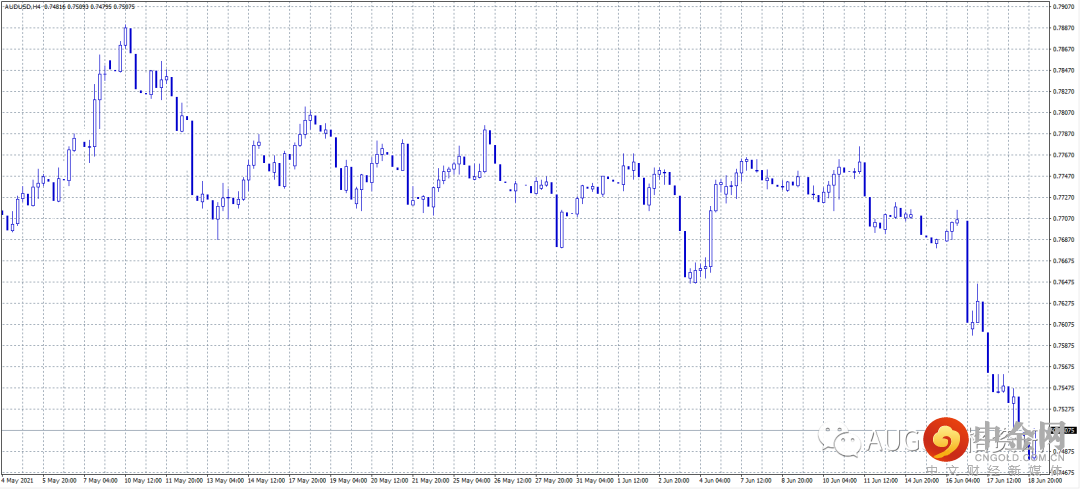The height and width of the screenshot is (489, 1080).
Task: Click the WeChat bubble watermark icon
Action: coord(841,440)
